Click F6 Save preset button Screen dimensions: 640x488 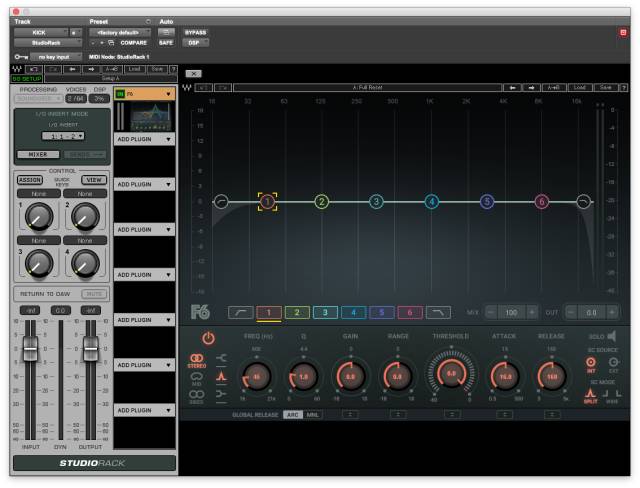606,87
